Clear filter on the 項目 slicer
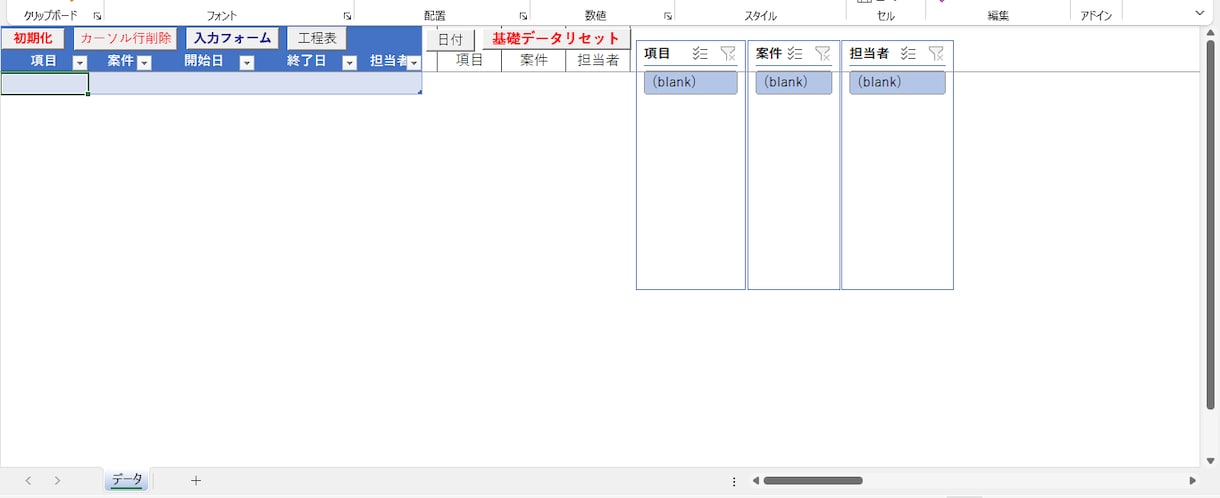 point(728,54)
